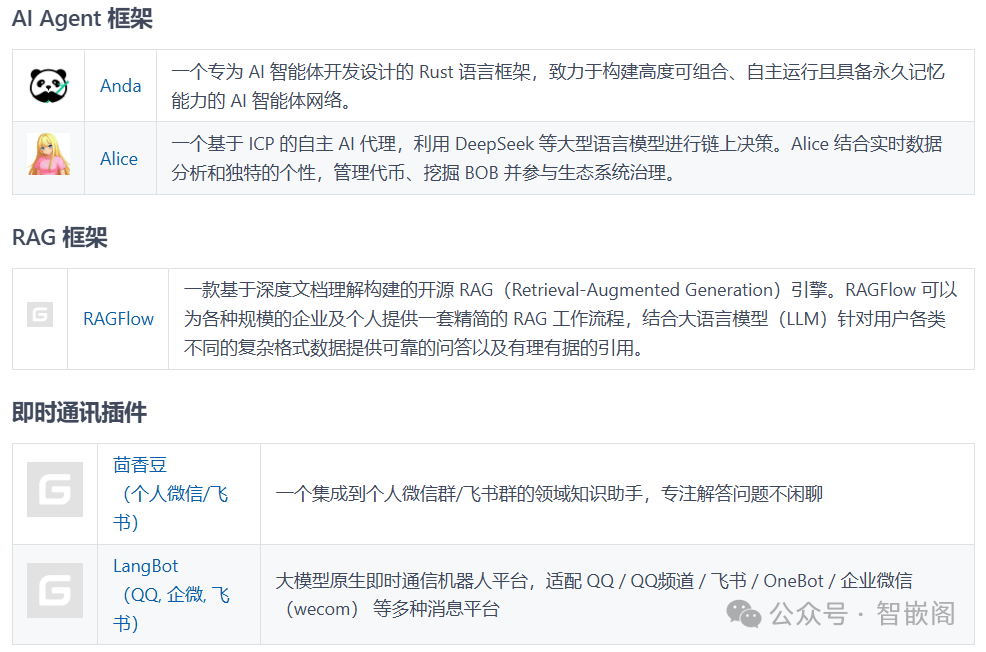Click the Alice ICP agent description text
The height and width of the screenshot is (652, 986).
[x=557, y=158]
